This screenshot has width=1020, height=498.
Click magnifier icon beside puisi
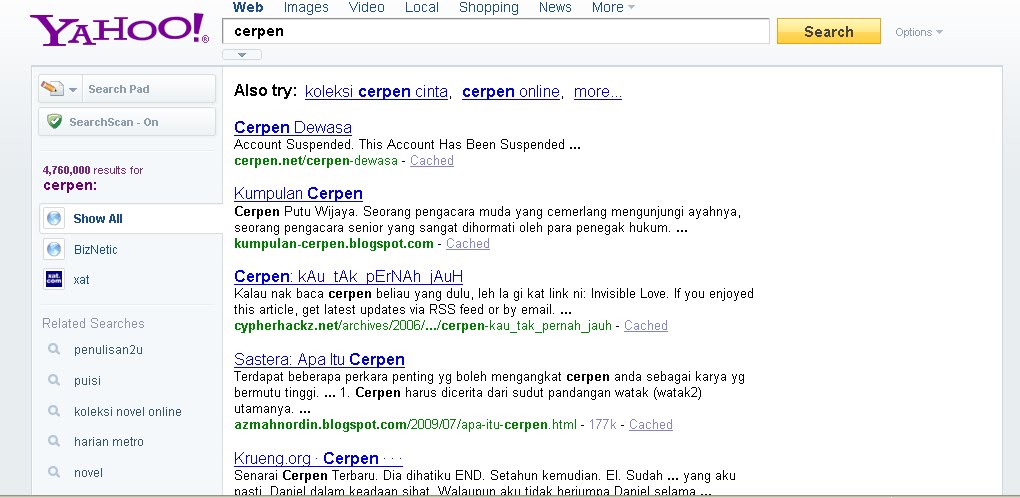54,380
